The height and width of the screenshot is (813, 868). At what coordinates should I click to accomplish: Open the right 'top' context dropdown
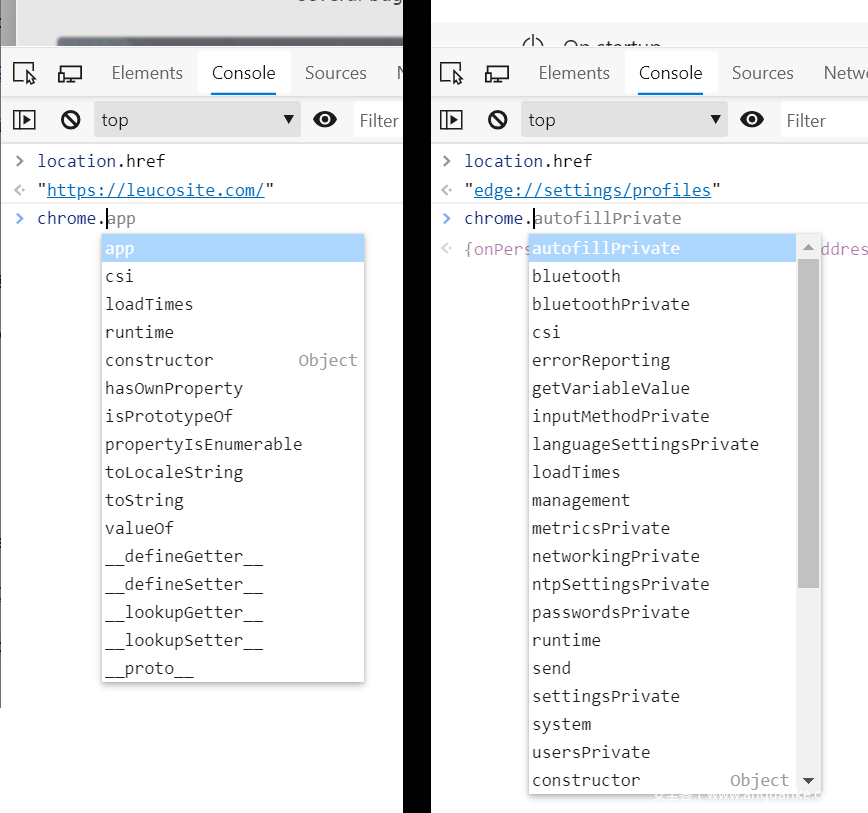624,120
